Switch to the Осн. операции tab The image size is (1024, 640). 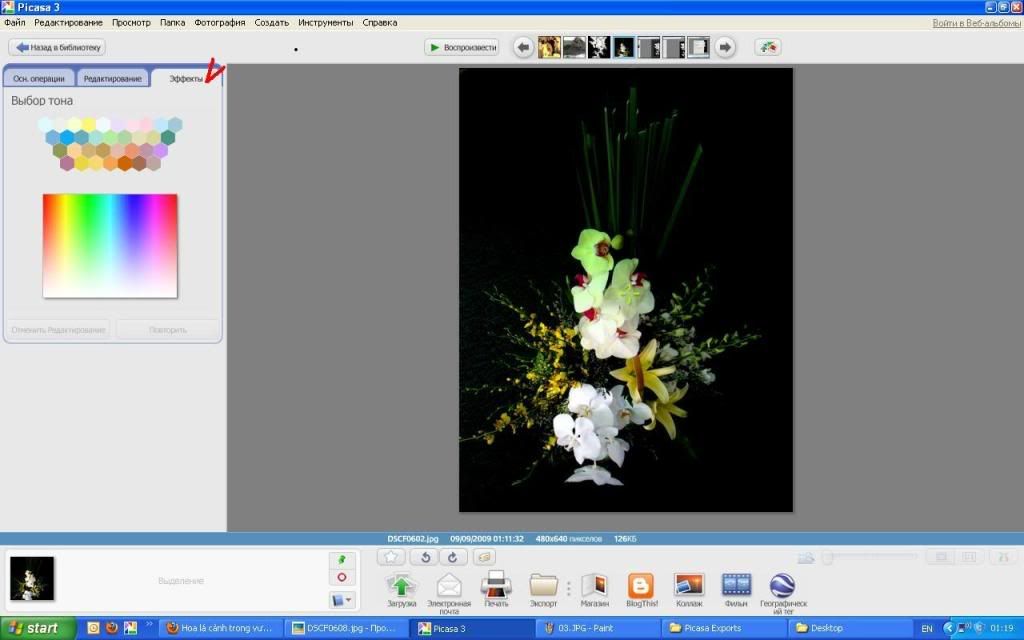coord(39,78)
